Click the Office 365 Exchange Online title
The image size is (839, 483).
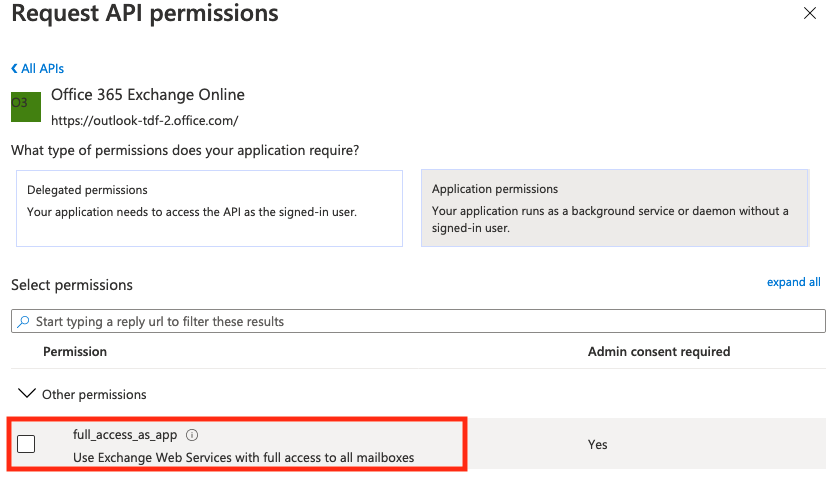[x=147, y=95]
